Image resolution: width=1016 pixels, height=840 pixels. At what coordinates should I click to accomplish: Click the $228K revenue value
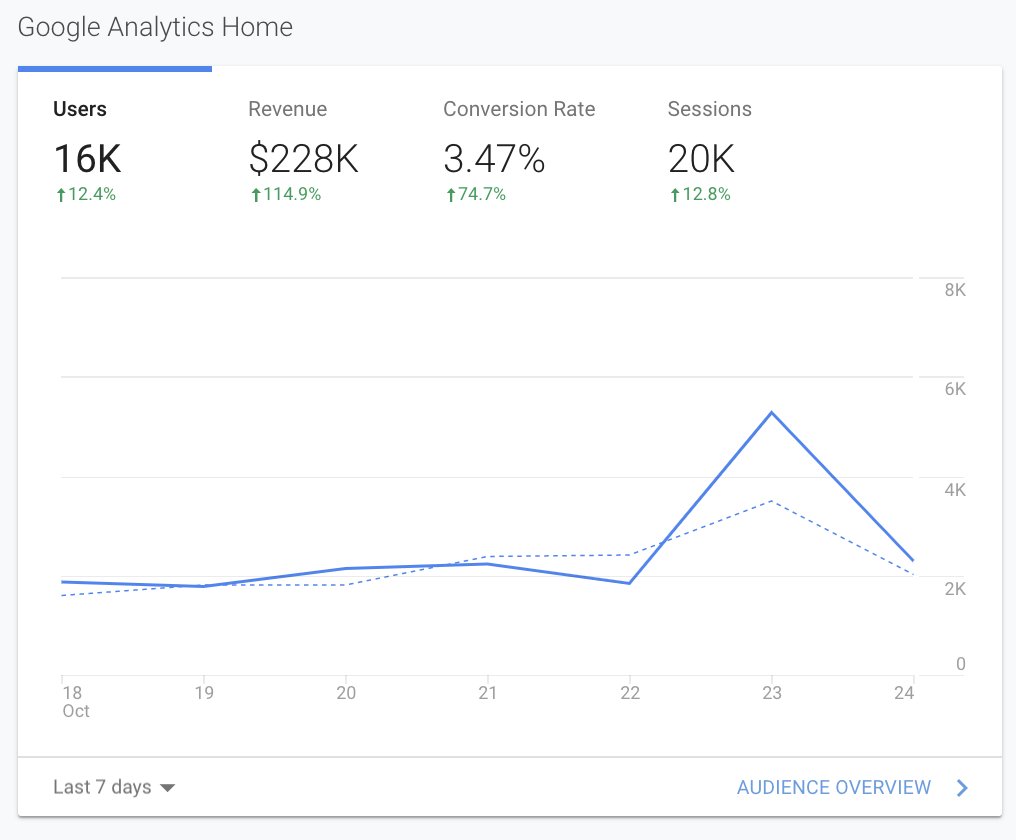[x=303, y=159]
